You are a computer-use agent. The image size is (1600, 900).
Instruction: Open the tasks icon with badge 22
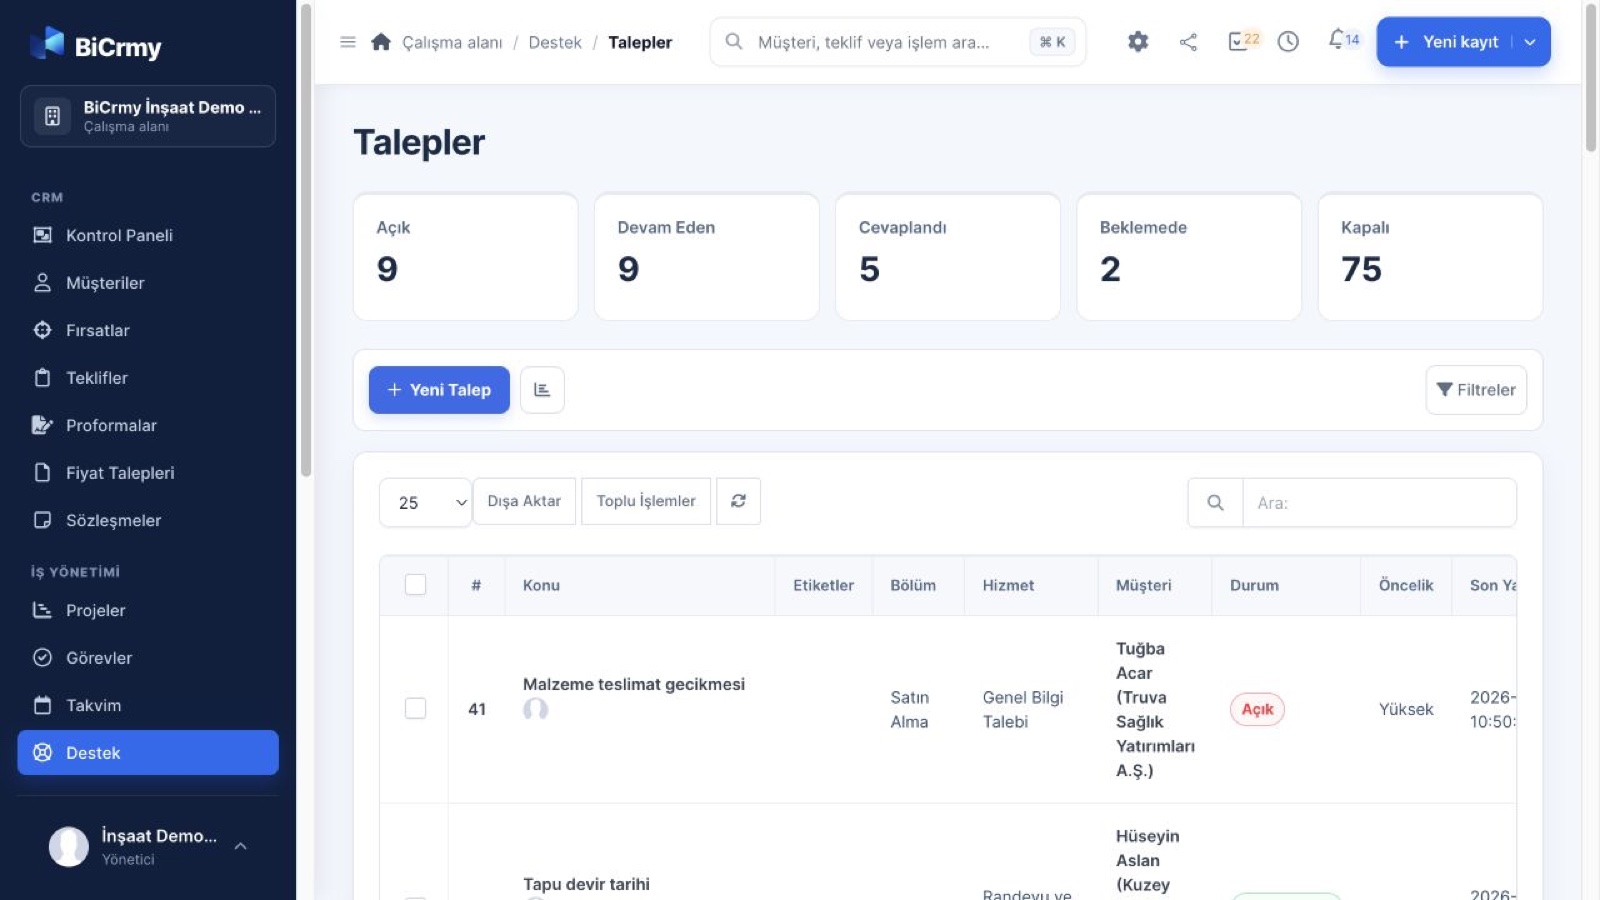pos(1243,41)
